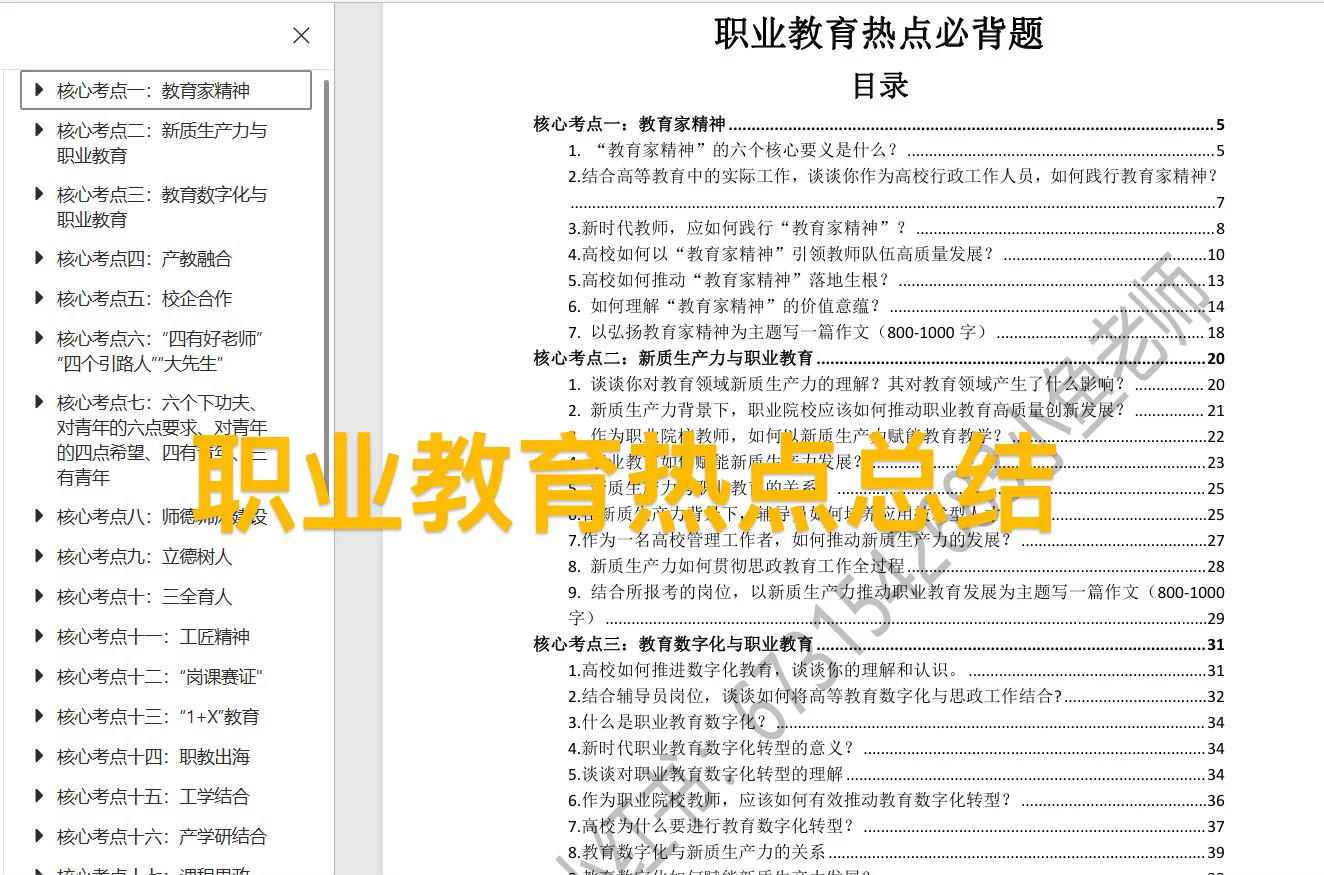Expand 核心考点七：六个下功夫 bookmark arrow

click(x=39, y=402)
